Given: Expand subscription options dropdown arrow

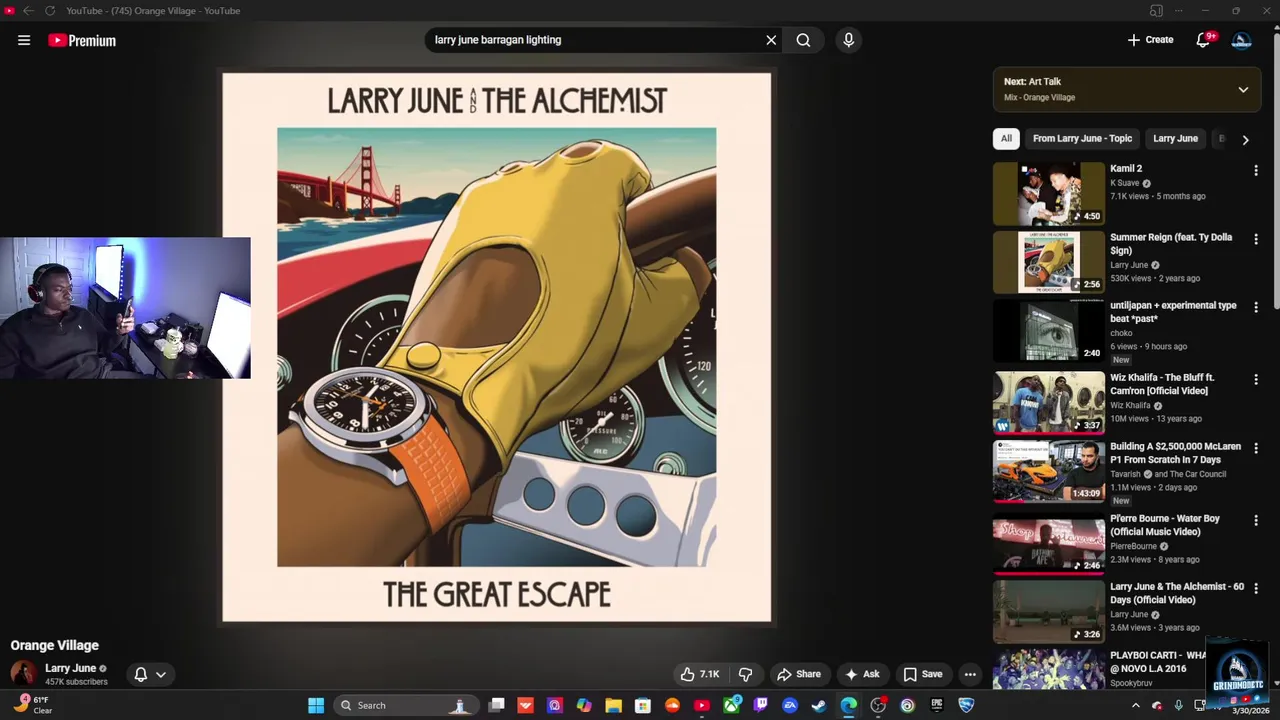Looking at the screenshot, I should pyautogui.click(x=160, y=675).
